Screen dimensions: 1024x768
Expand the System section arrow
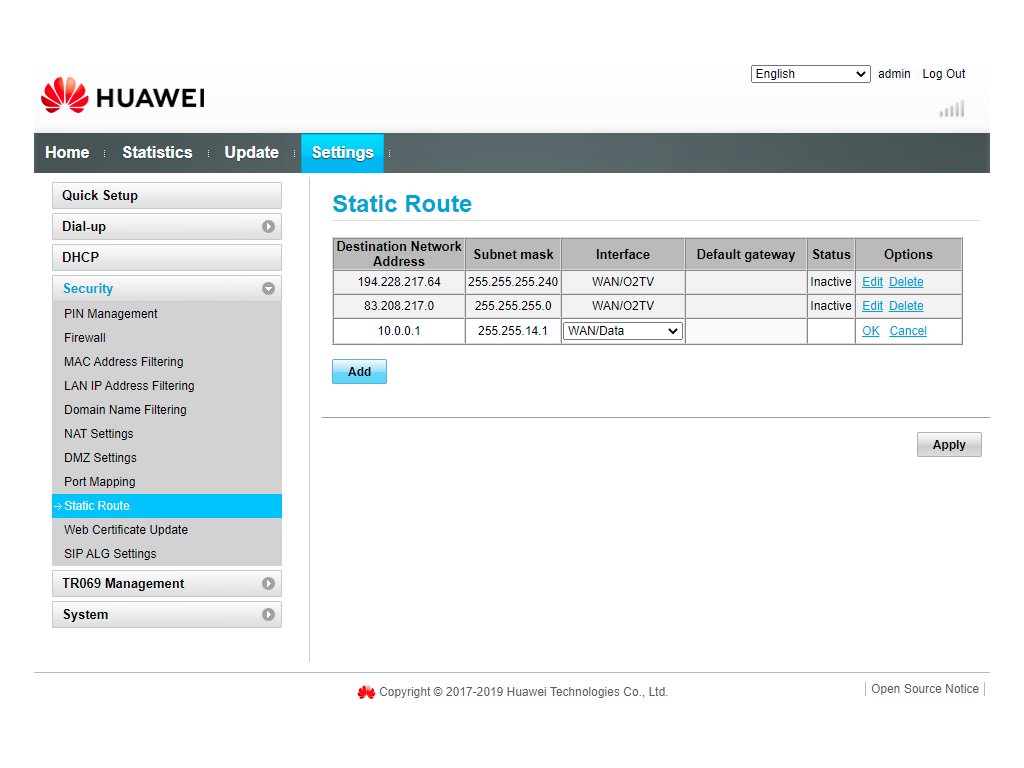pyautogui.click(x=268, y=615)
